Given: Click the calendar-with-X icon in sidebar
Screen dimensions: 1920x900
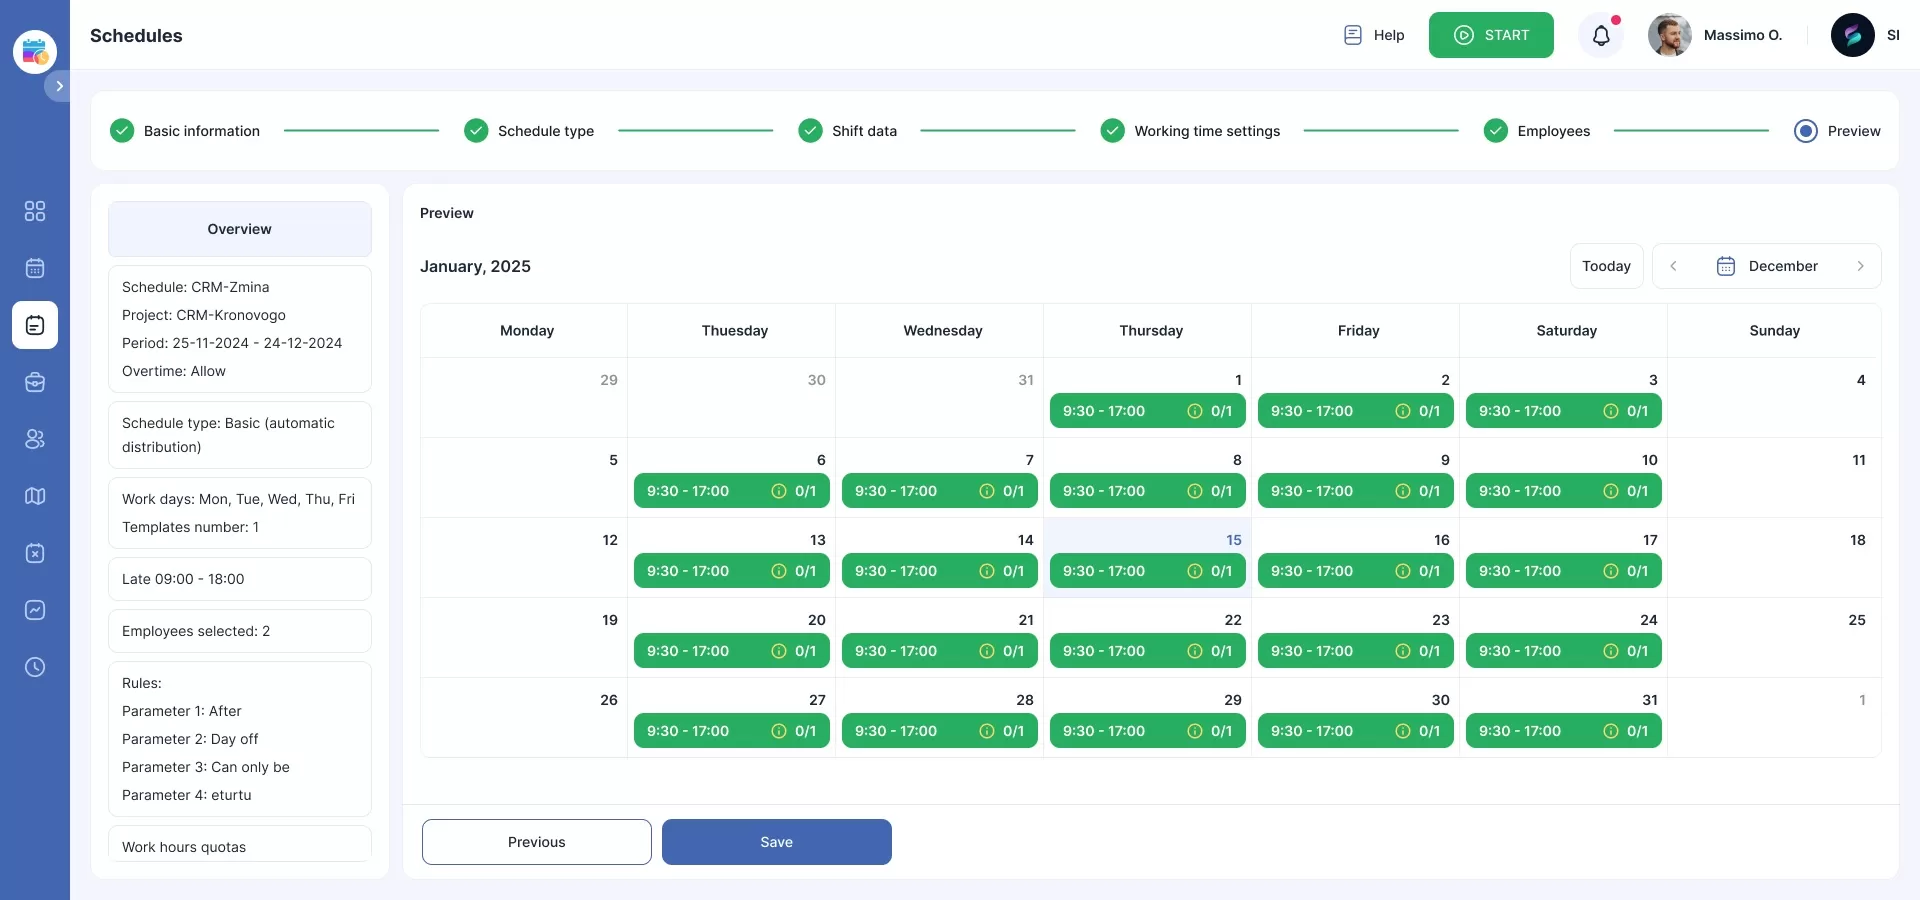Looking at the screenshot, I should (x=35, y=553).
